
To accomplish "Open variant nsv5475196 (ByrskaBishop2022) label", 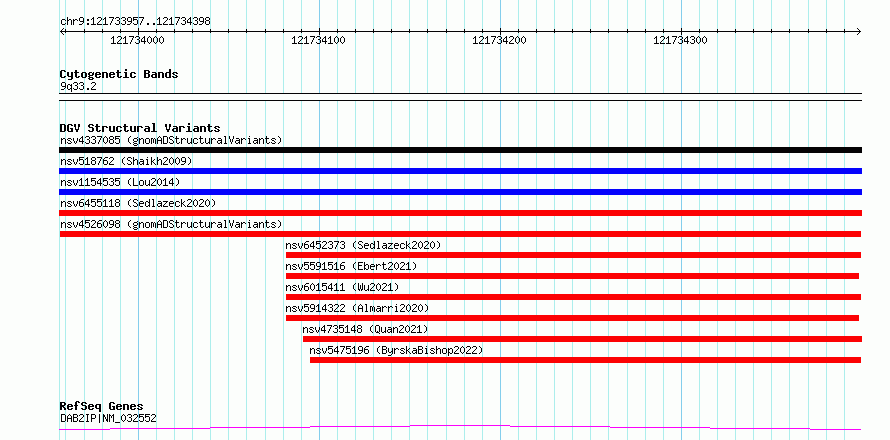I will click(396, 350).
